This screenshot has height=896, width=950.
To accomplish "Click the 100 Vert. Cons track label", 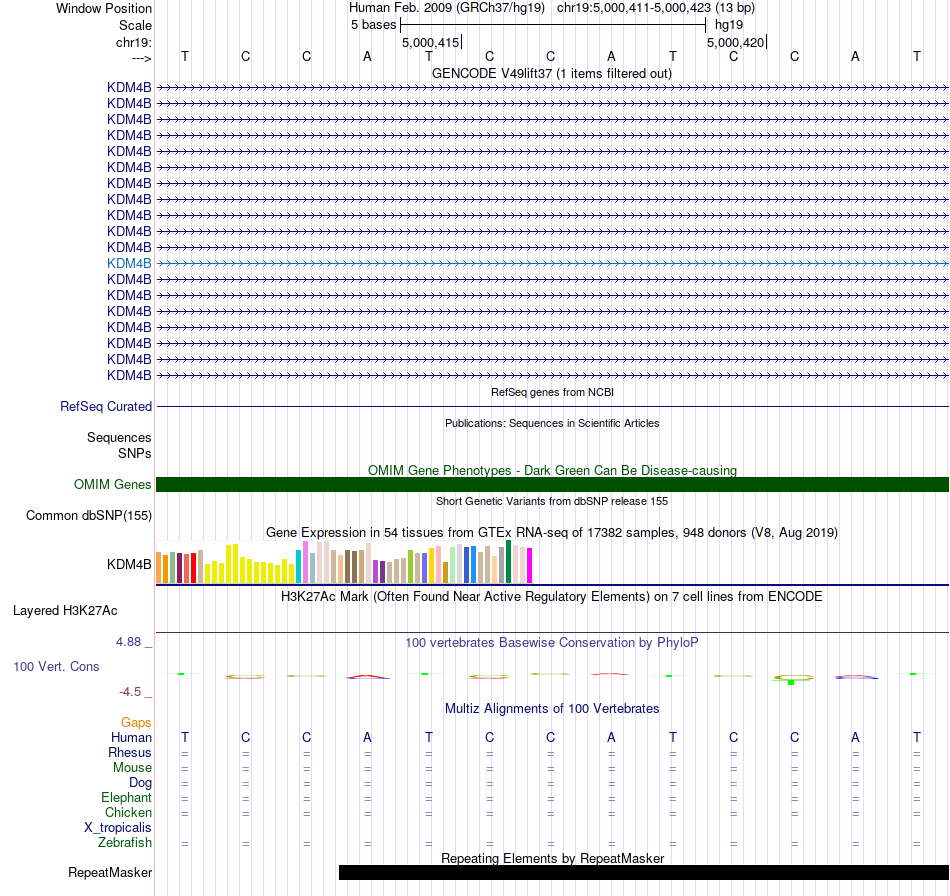I will [x=56, y=666].
